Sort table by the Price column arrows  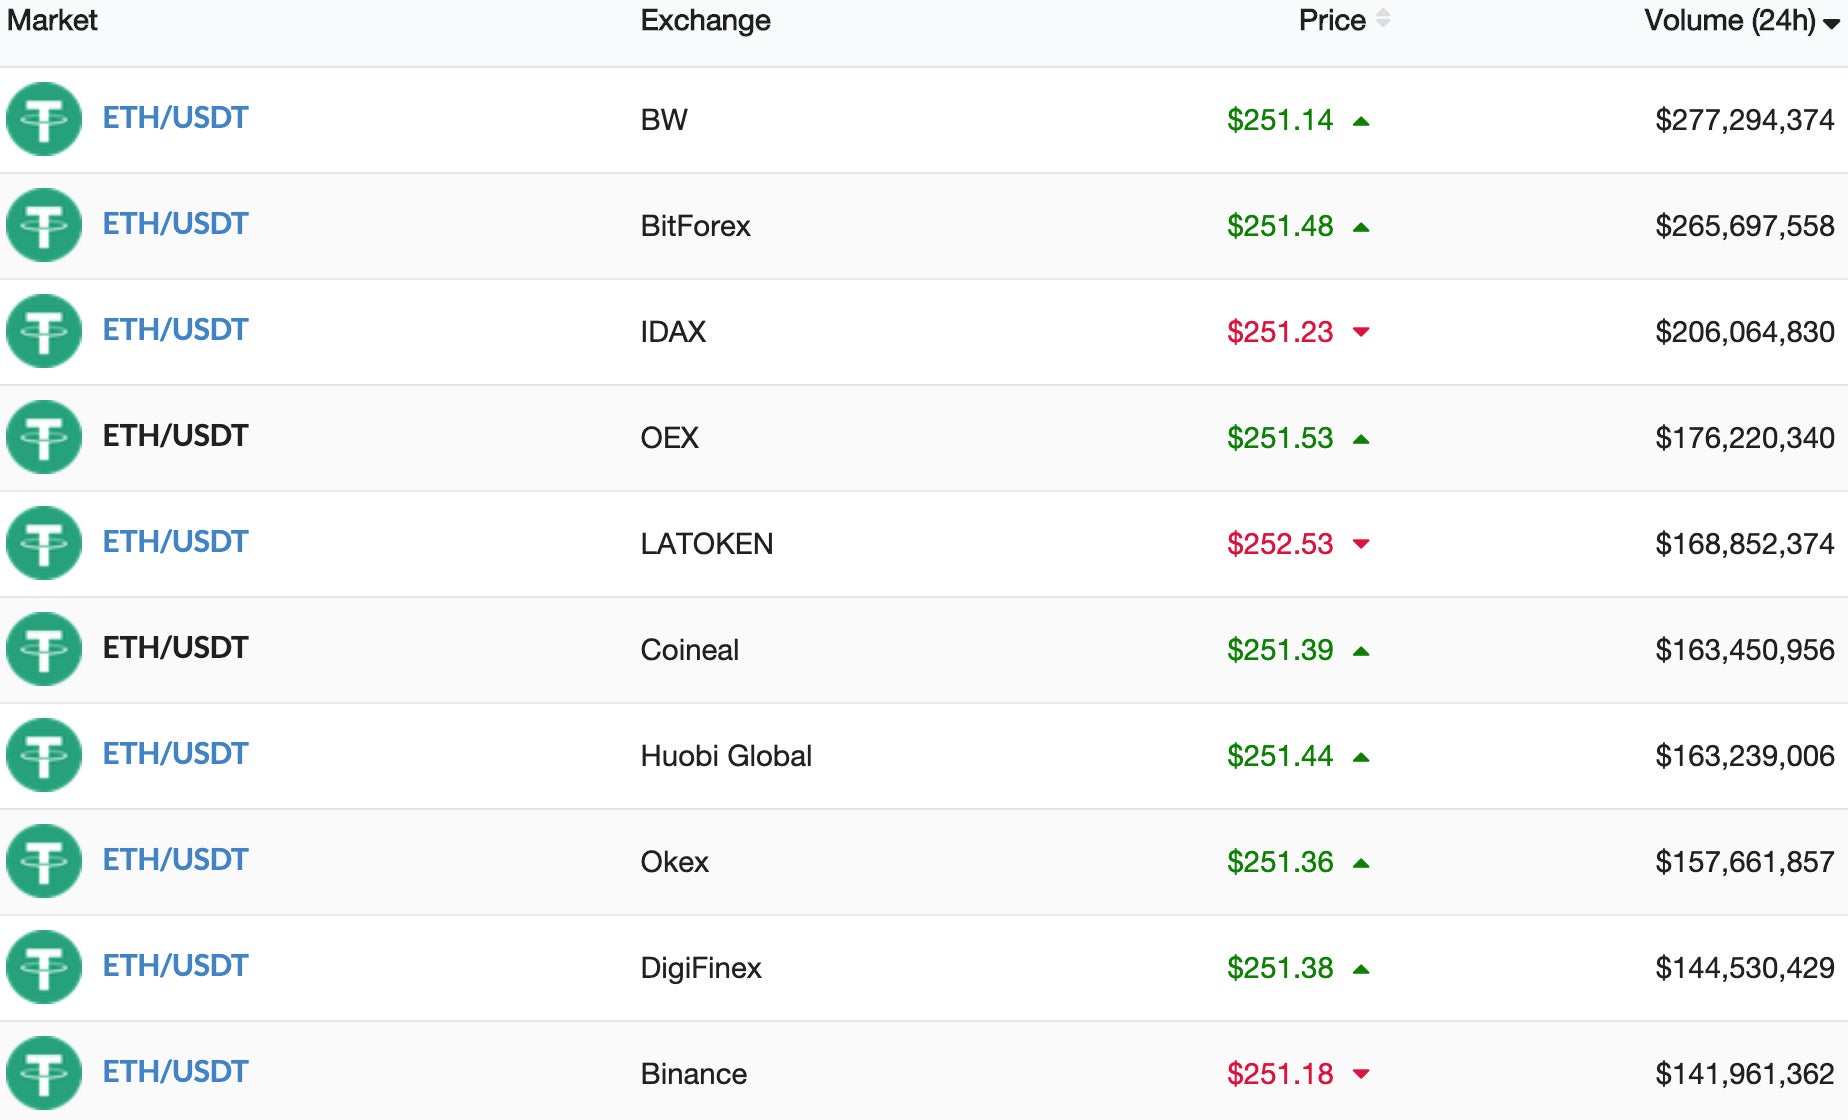click(x=1383, y=18)
